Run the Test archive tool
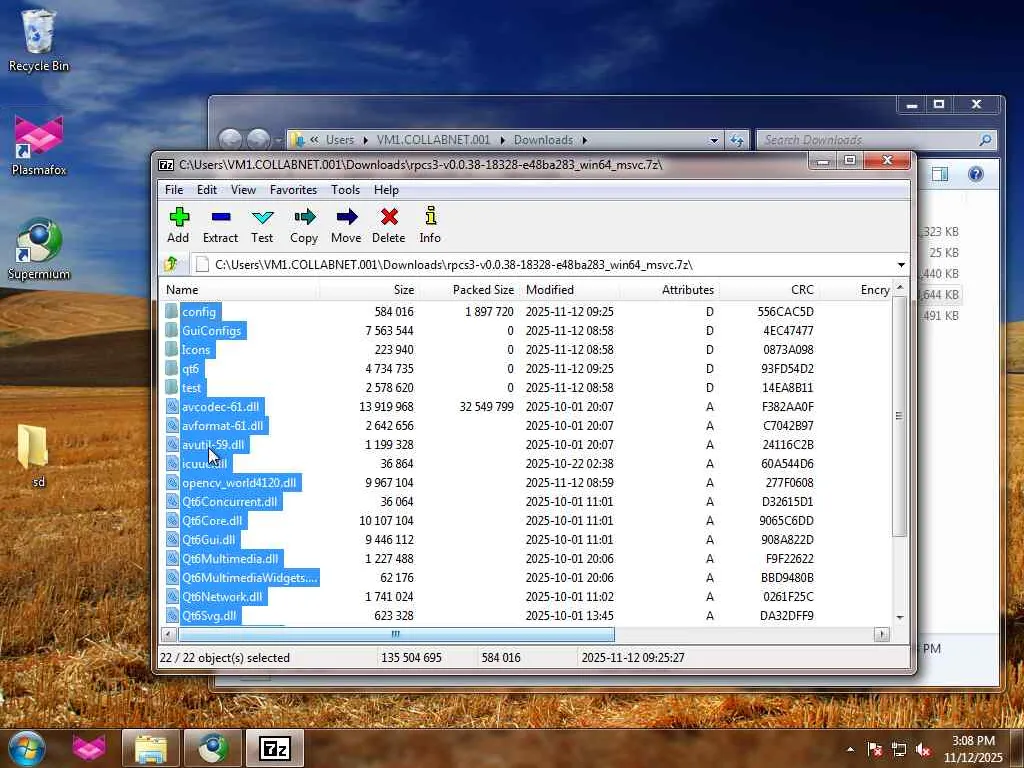The image size is (1024, 768). [262, 225]
